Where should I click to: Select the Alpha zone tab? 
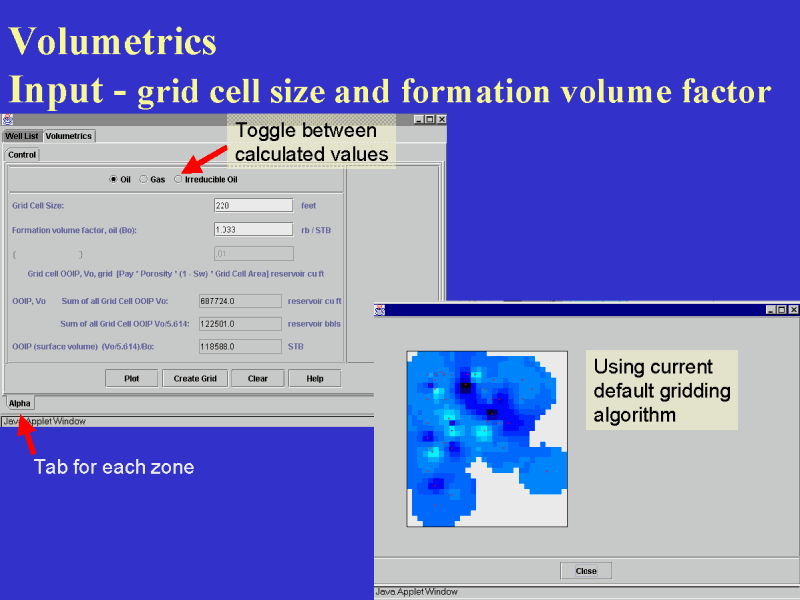(x=19, y=403)
